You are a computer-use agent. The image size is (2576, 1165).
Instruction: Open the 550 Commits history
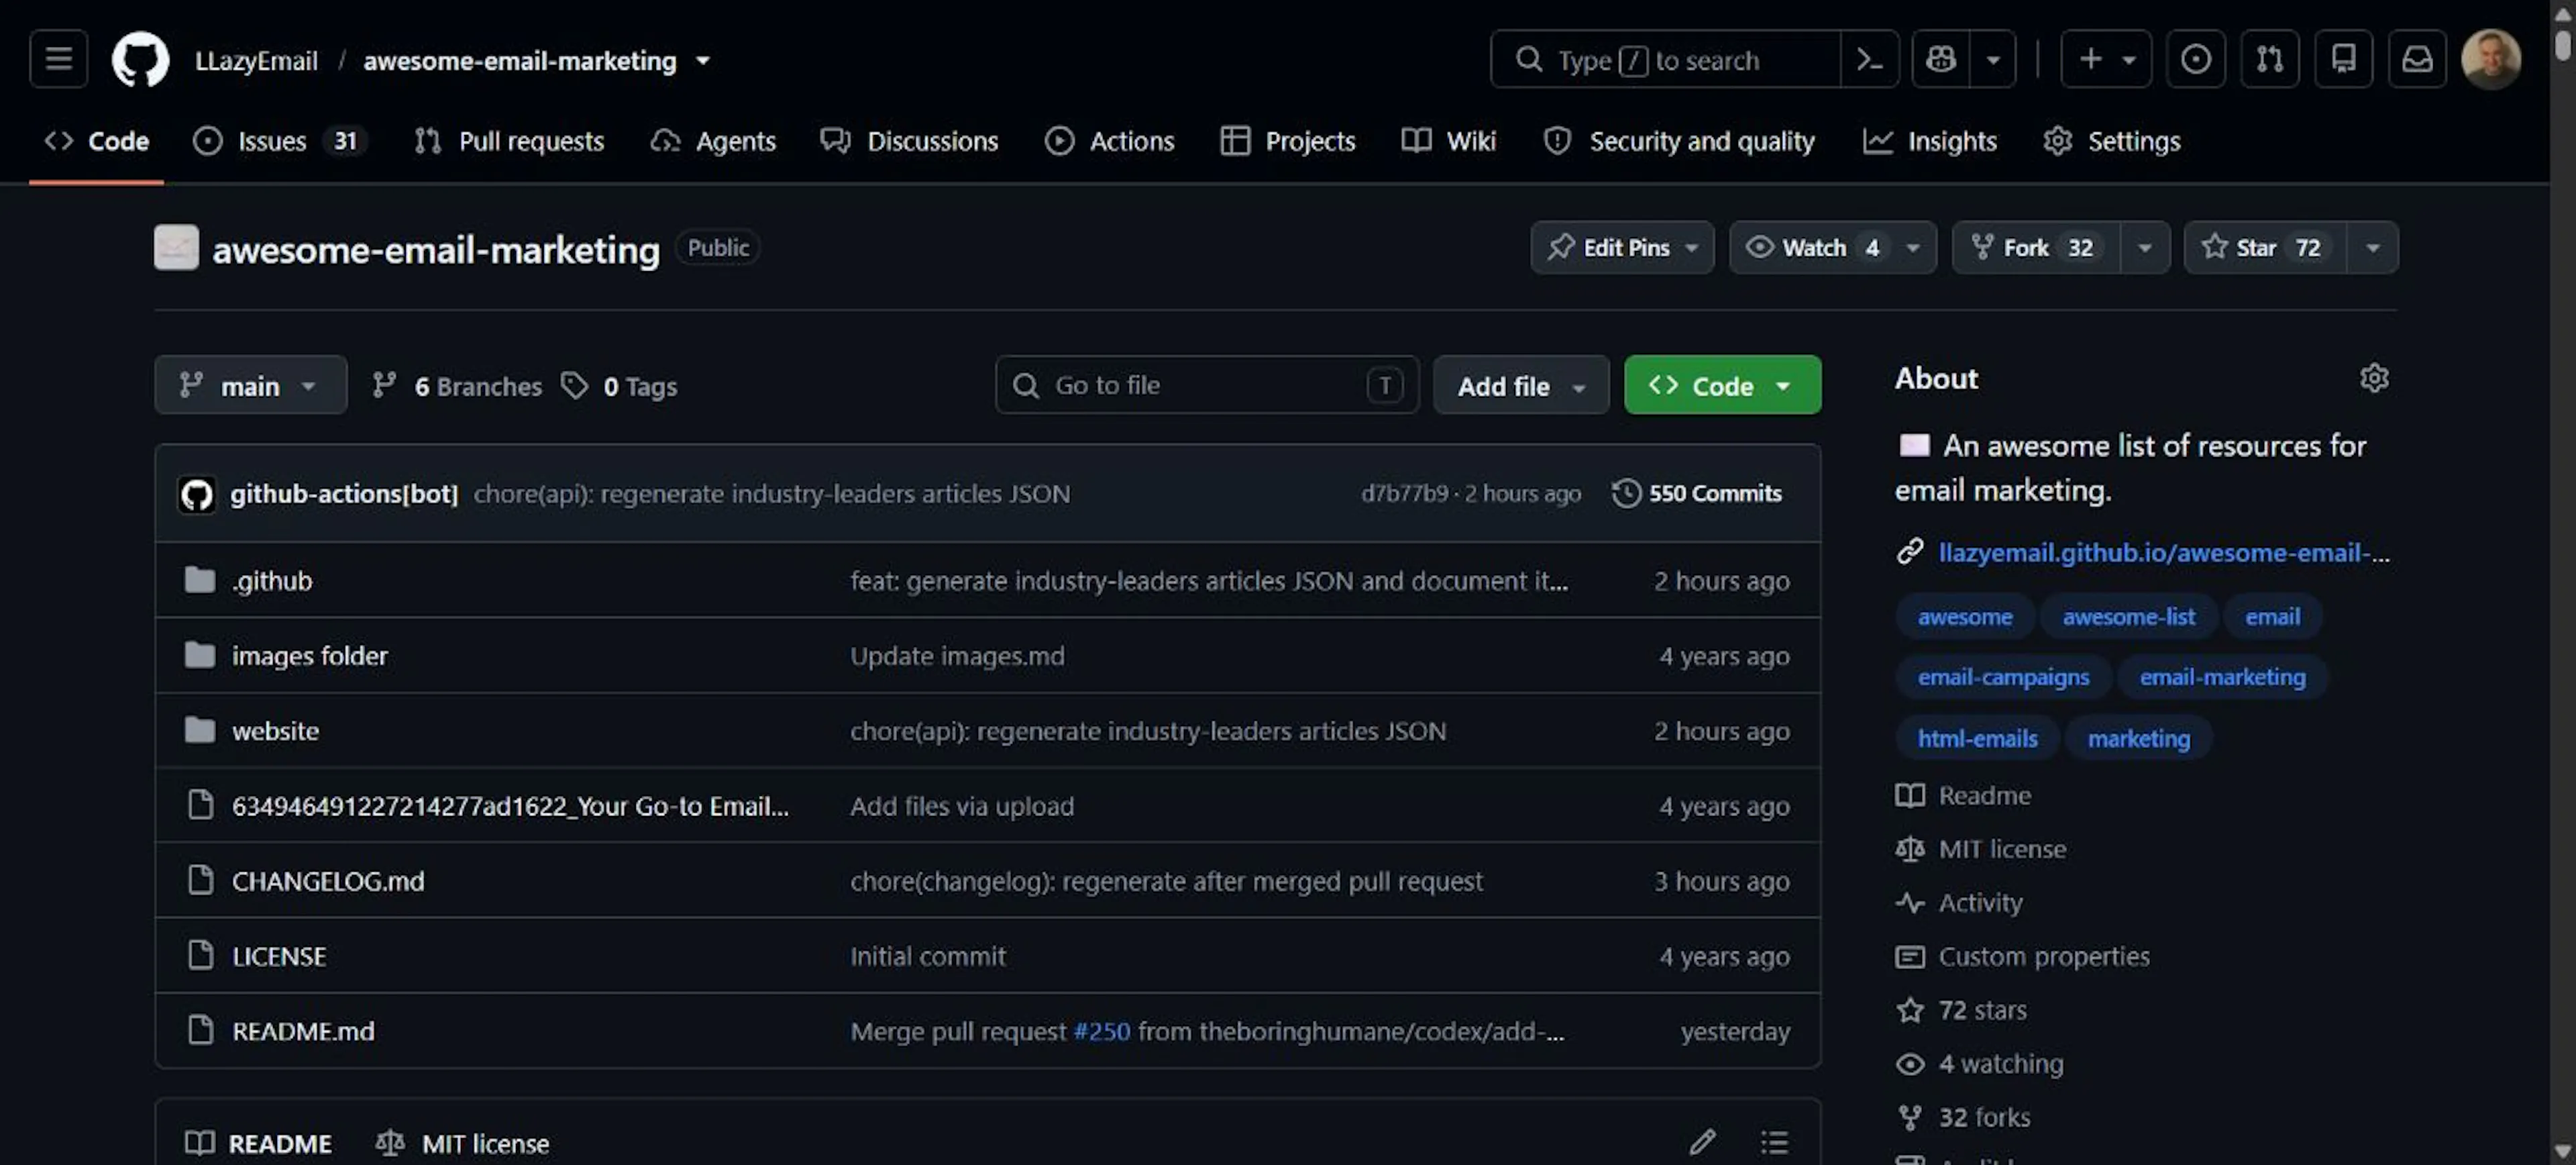pos(1697,493)
